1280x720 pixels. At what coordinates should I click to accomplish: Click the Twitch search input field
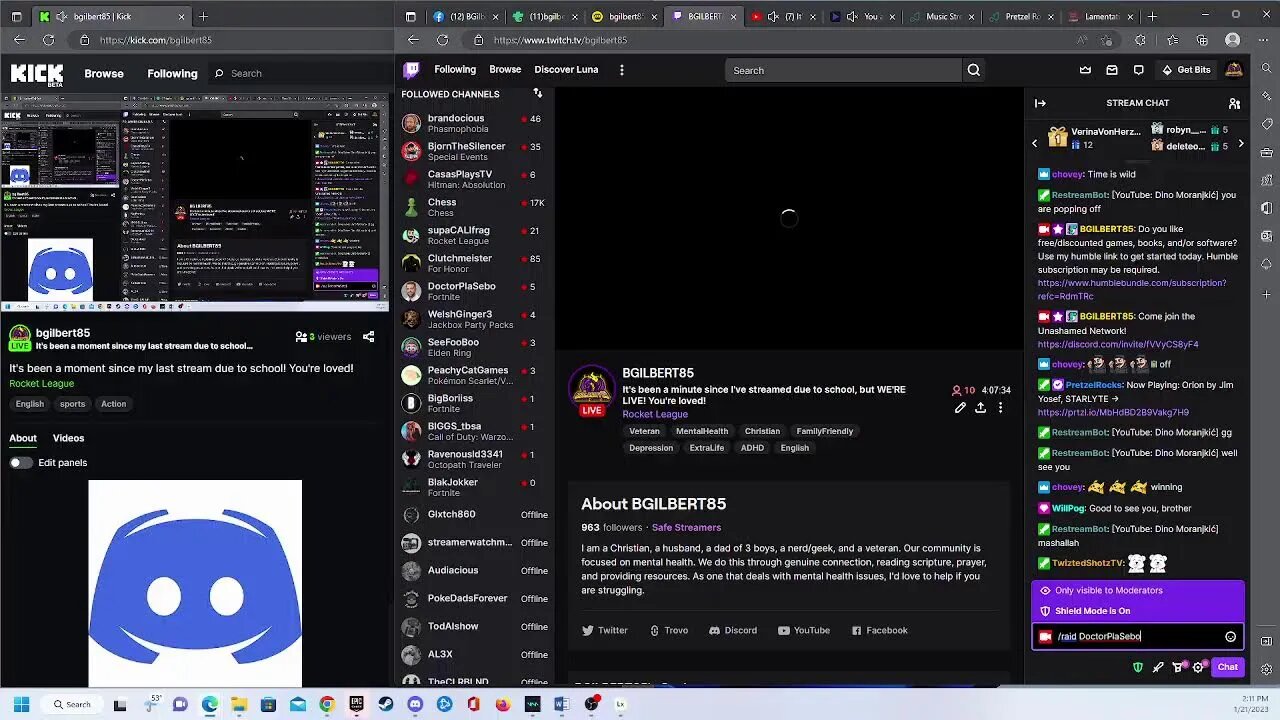pos(843,70)
